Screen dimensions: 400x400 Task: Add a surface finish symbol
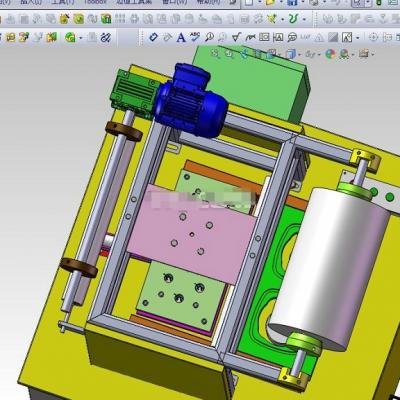point(236,37)
